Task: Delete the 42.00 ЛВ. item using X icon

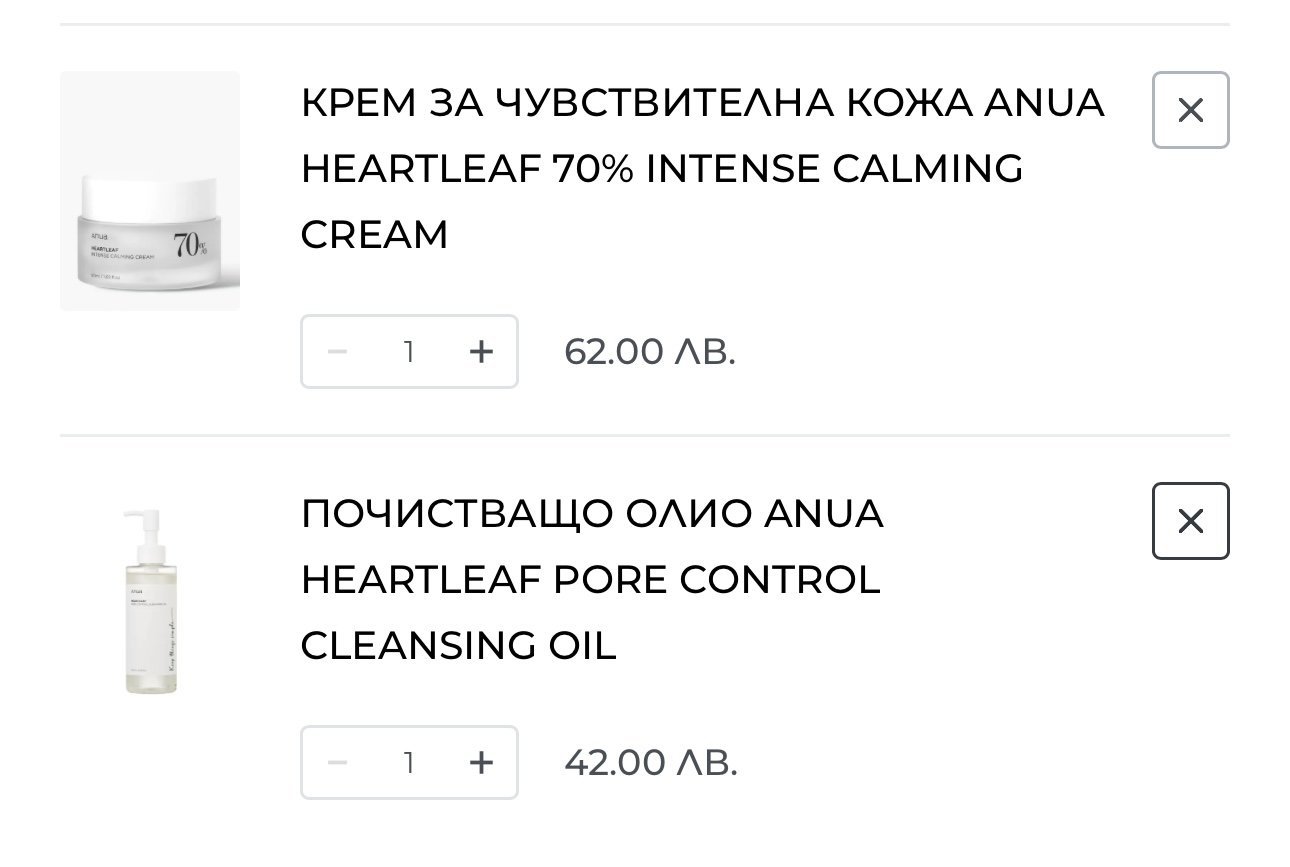Action: [x=1190, y=521]
